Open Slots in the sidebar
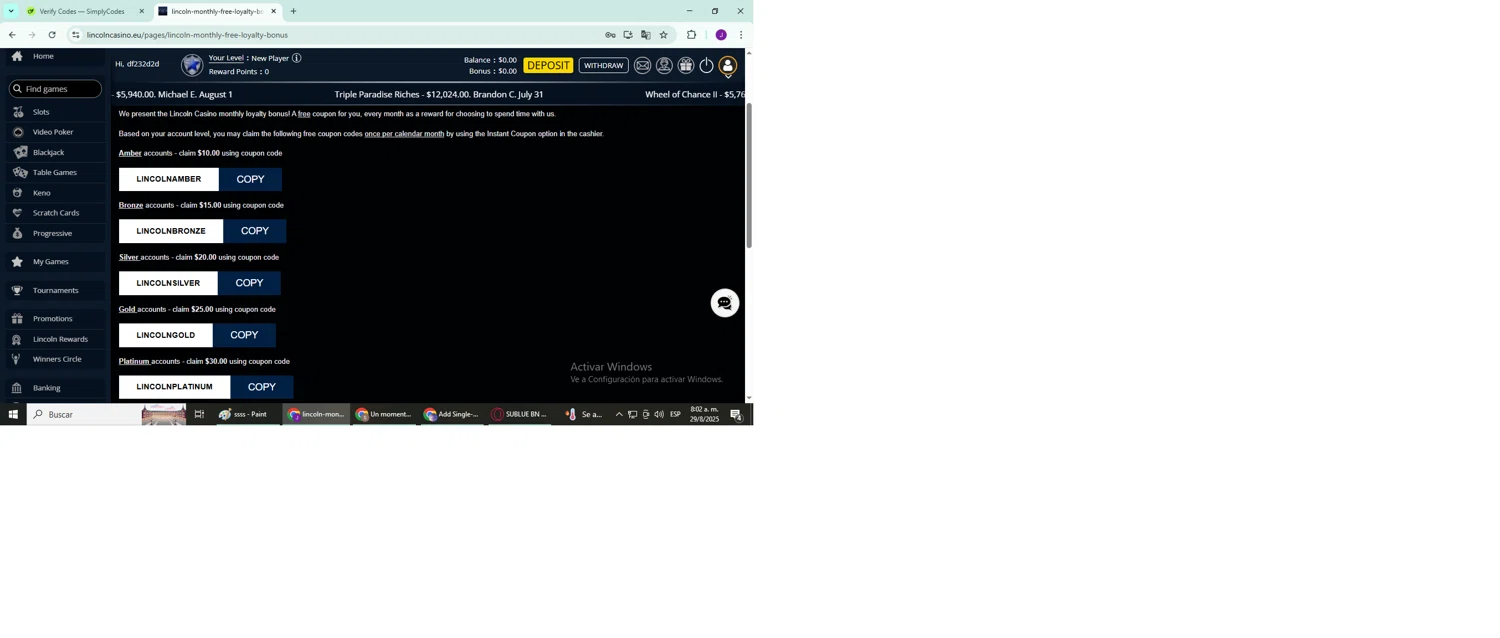This screenshot has width=1500, height=638. [41, 112]
